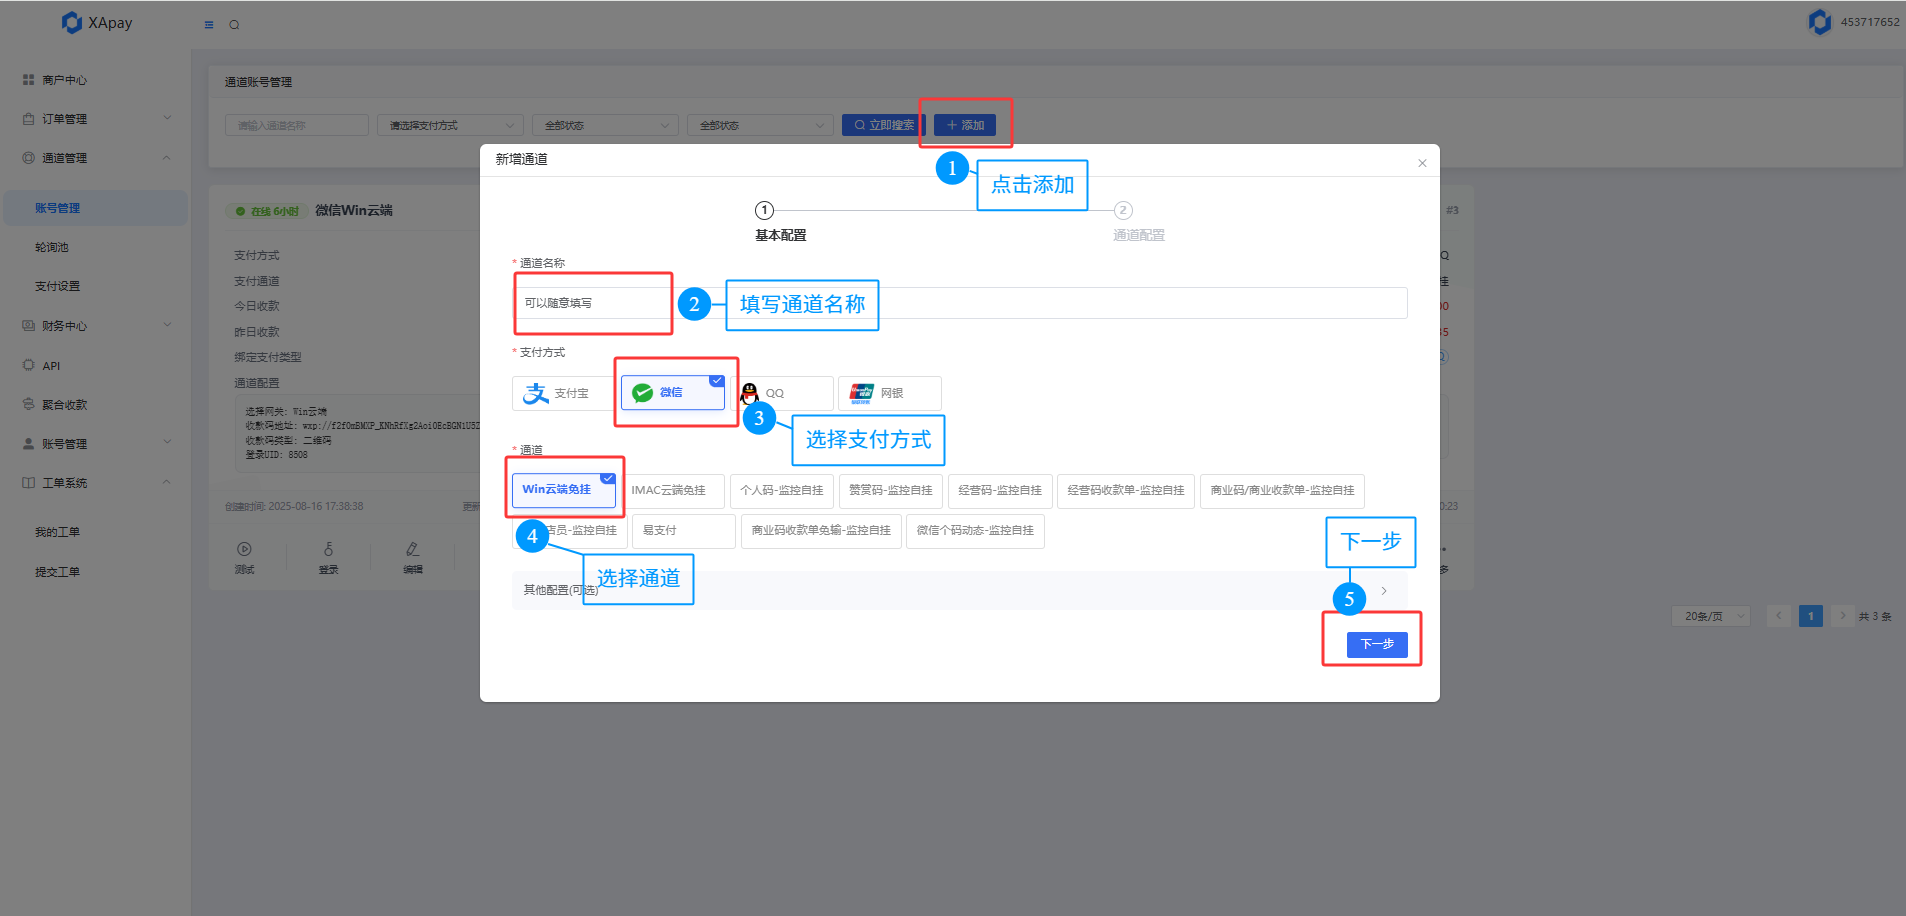Choose the Win云端免挂 channel option

[x=563, y=490]
